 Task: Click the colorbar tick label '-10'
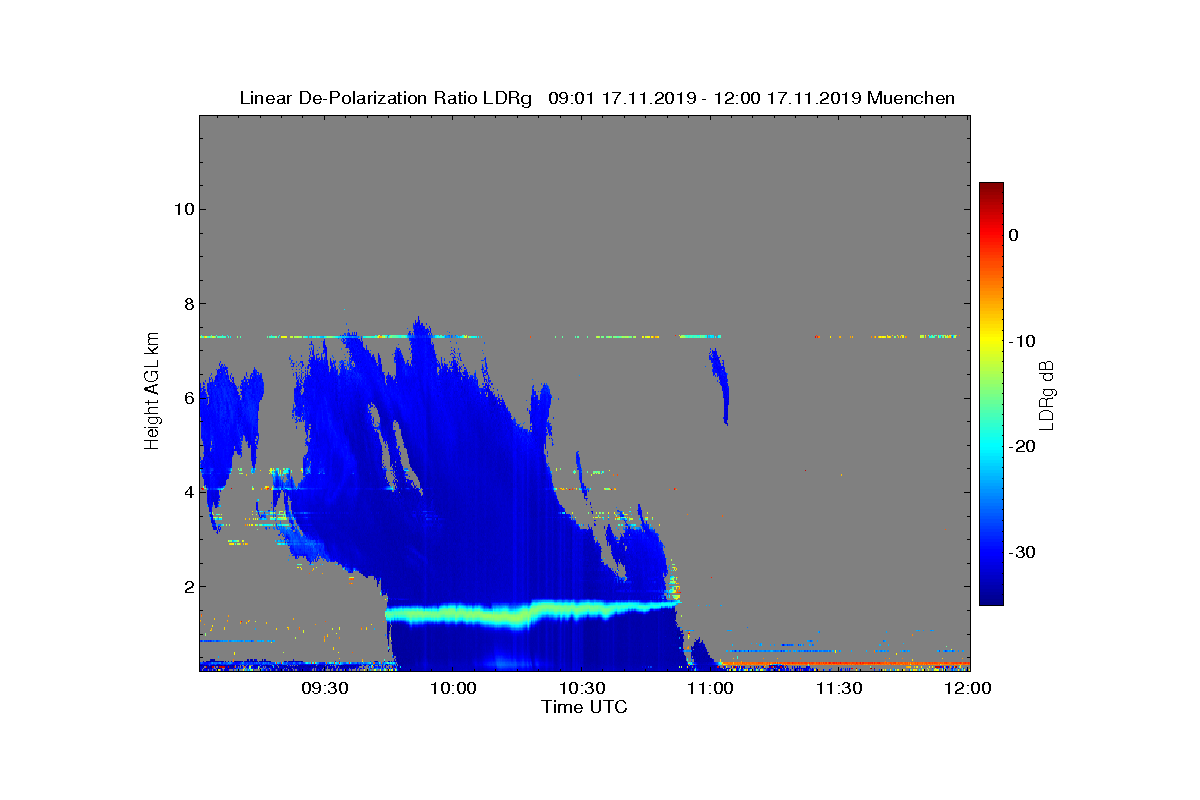click(x=1022, y=341)
